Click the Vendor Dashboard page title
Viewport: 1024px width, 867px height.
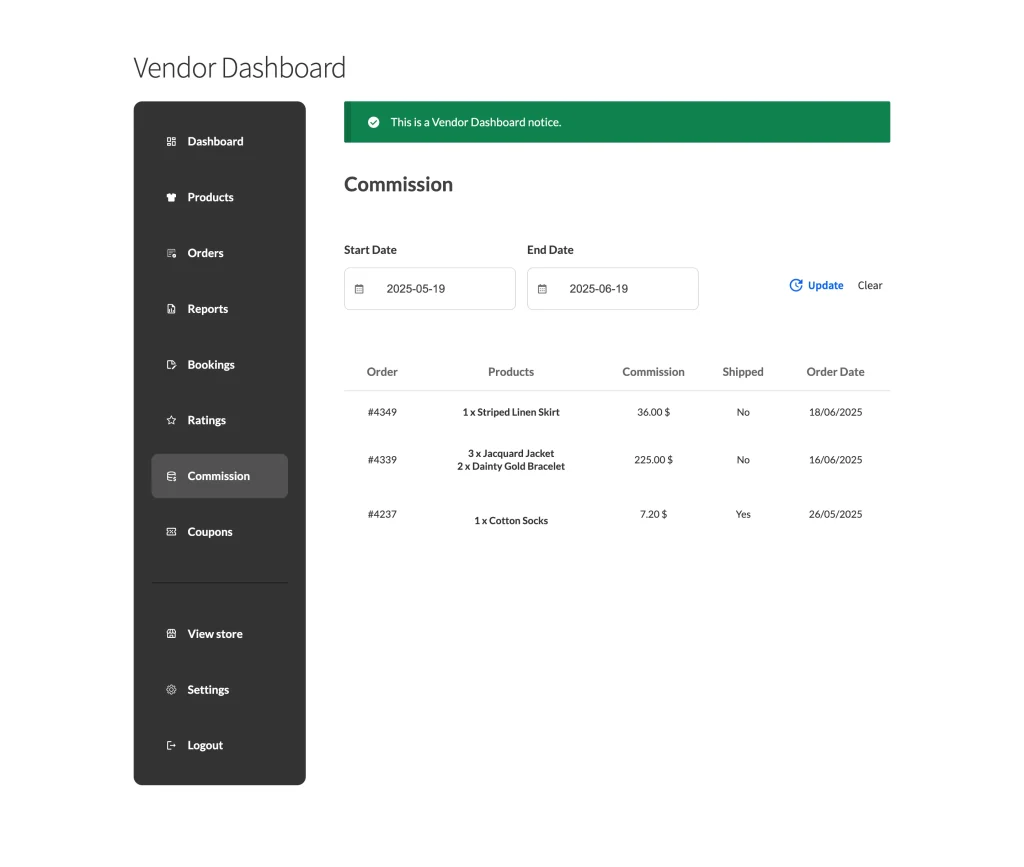click(x=239, y=68)
